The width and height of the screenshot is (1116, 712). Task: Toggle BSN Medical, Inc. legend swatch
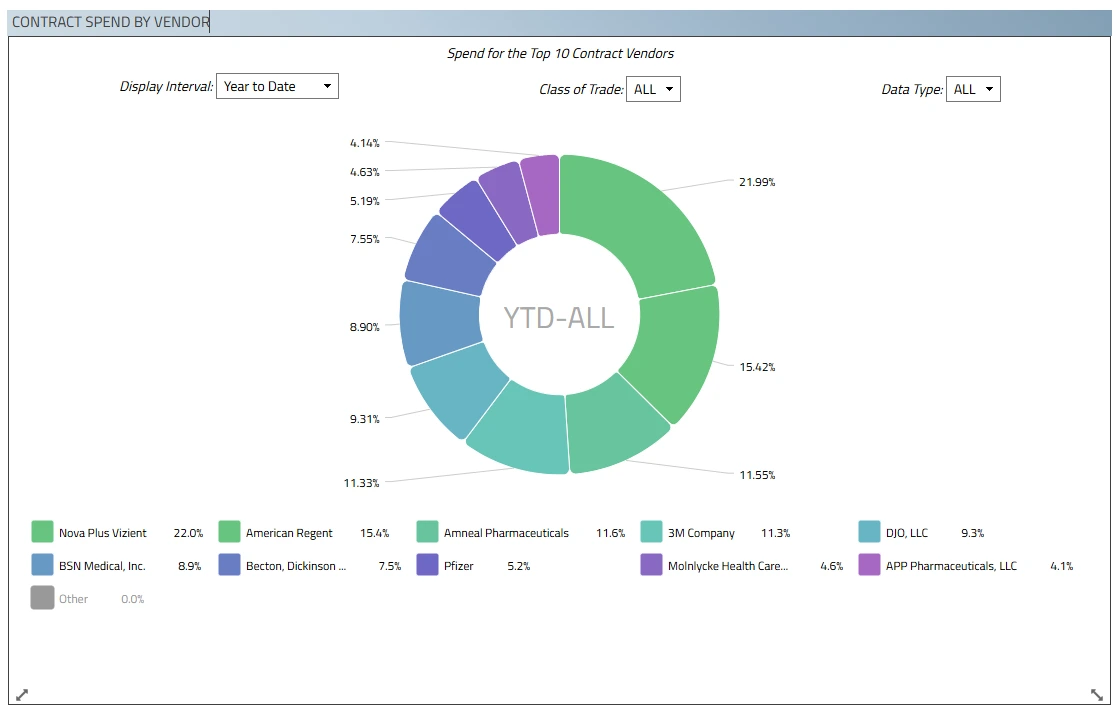click(x=43, y=565)
